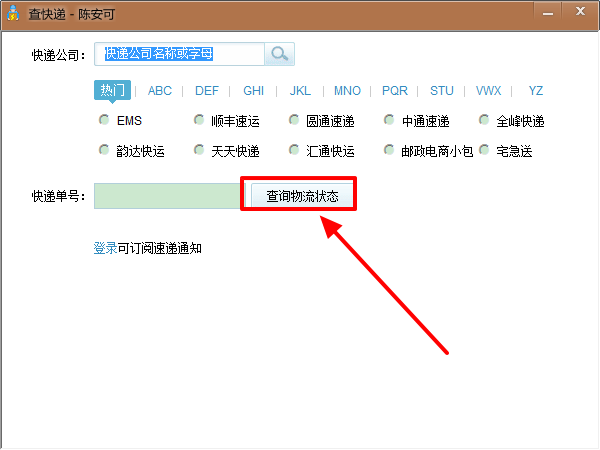Select the 热门 tab
The height and width of the screenshot is (450, 600).
(112, 90)
